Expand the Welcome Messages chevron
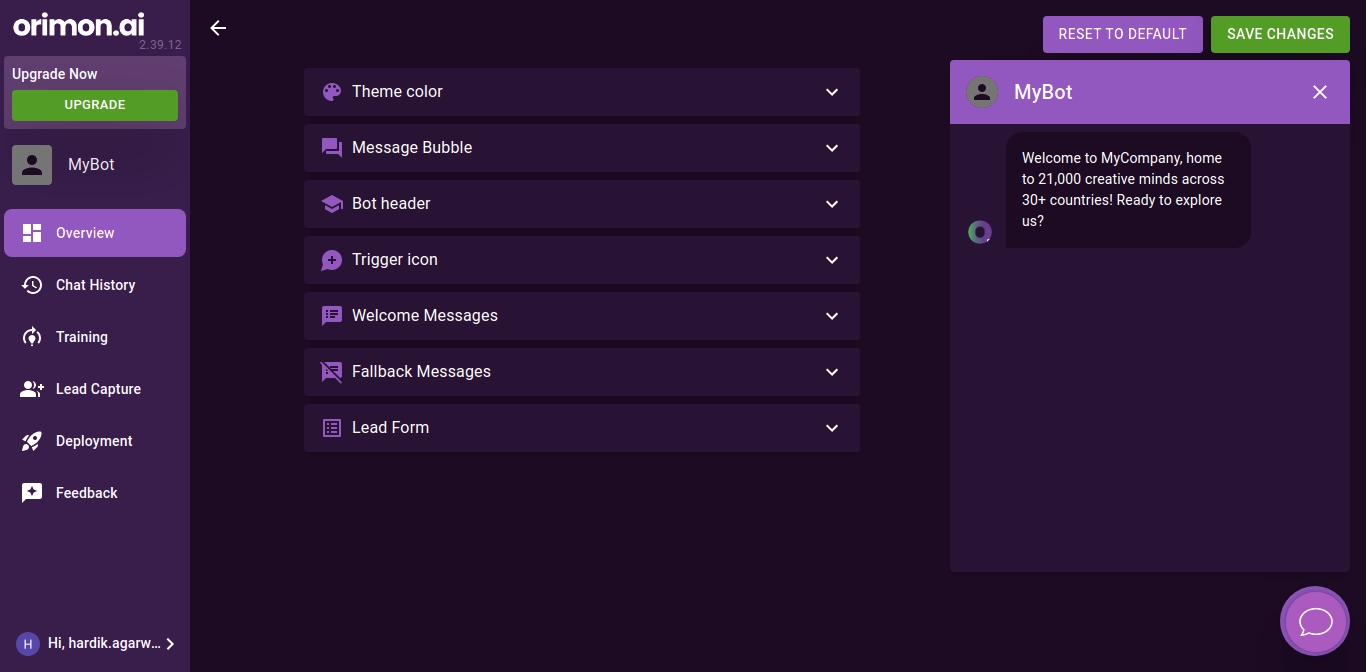Screen dimensions: 1366x672 [x=832, y=316]
